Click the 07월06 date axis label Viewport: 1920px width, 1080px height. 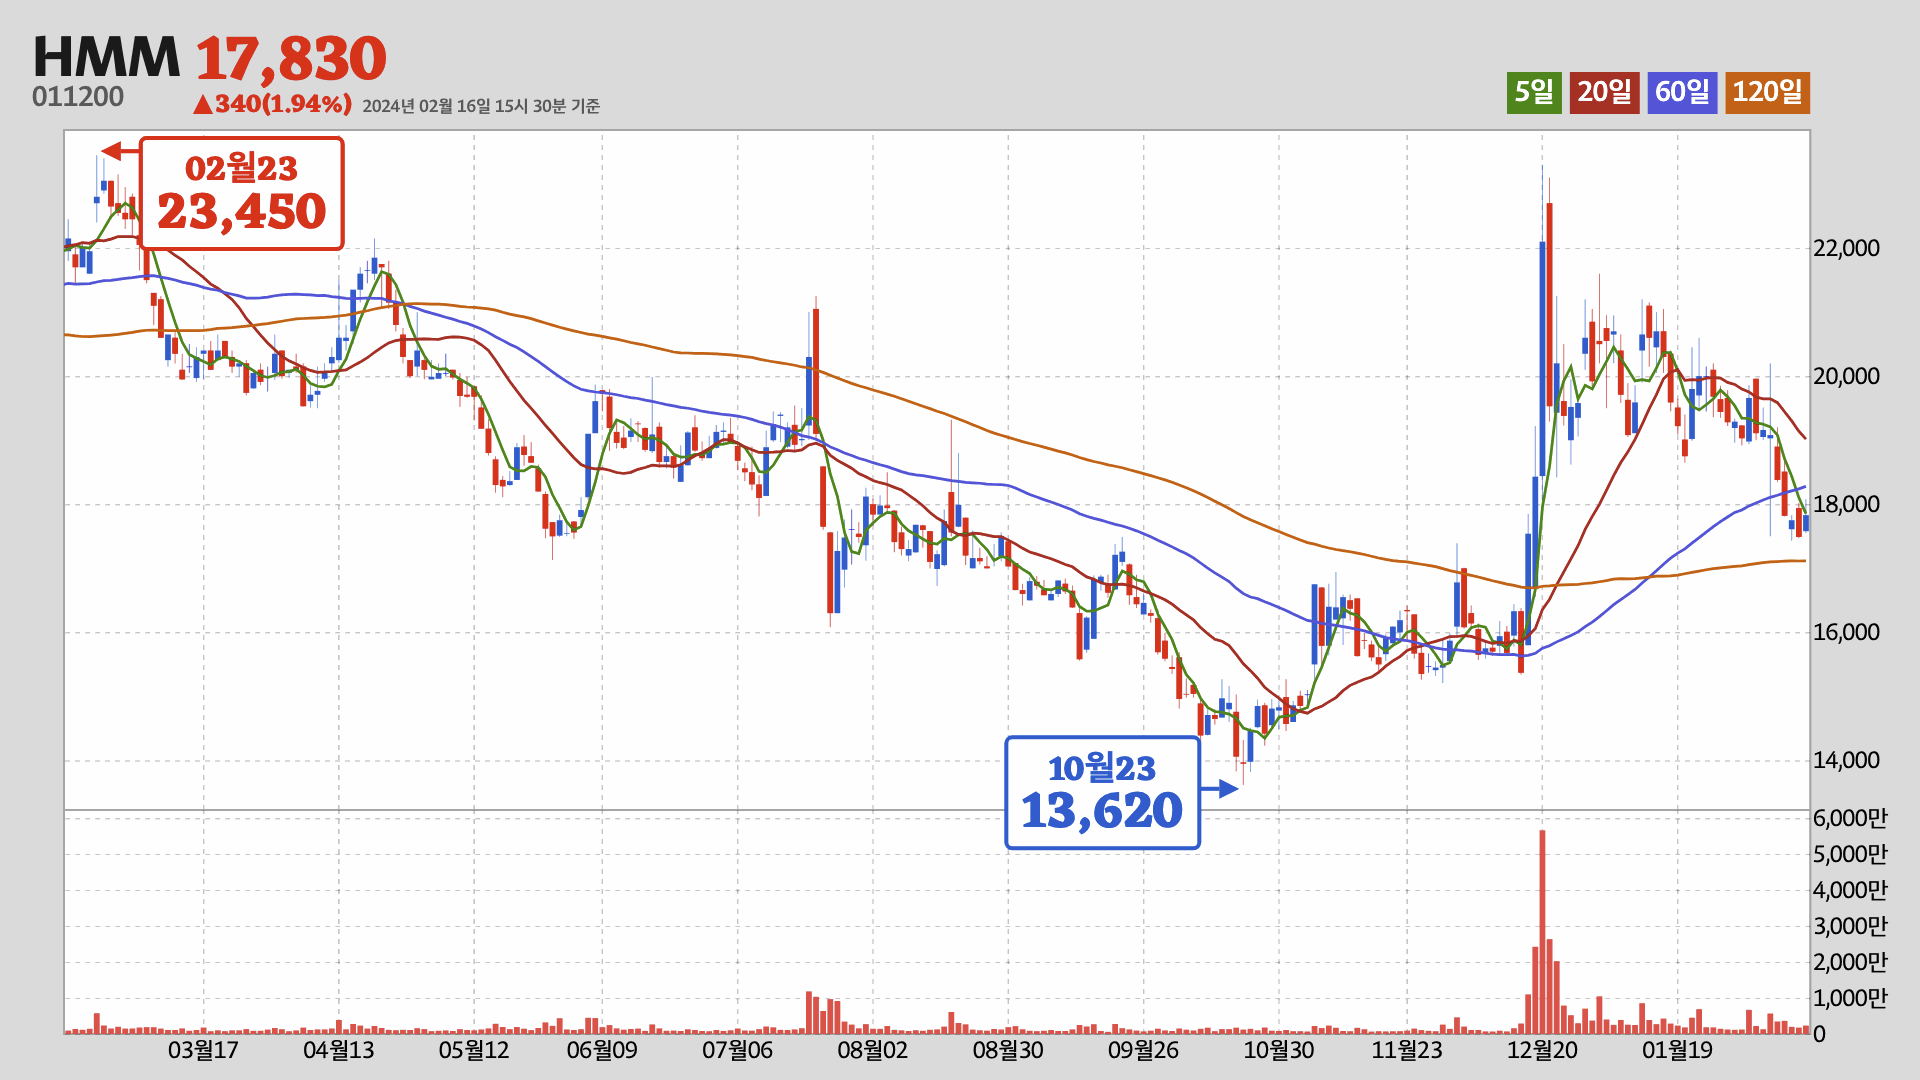738,1050
